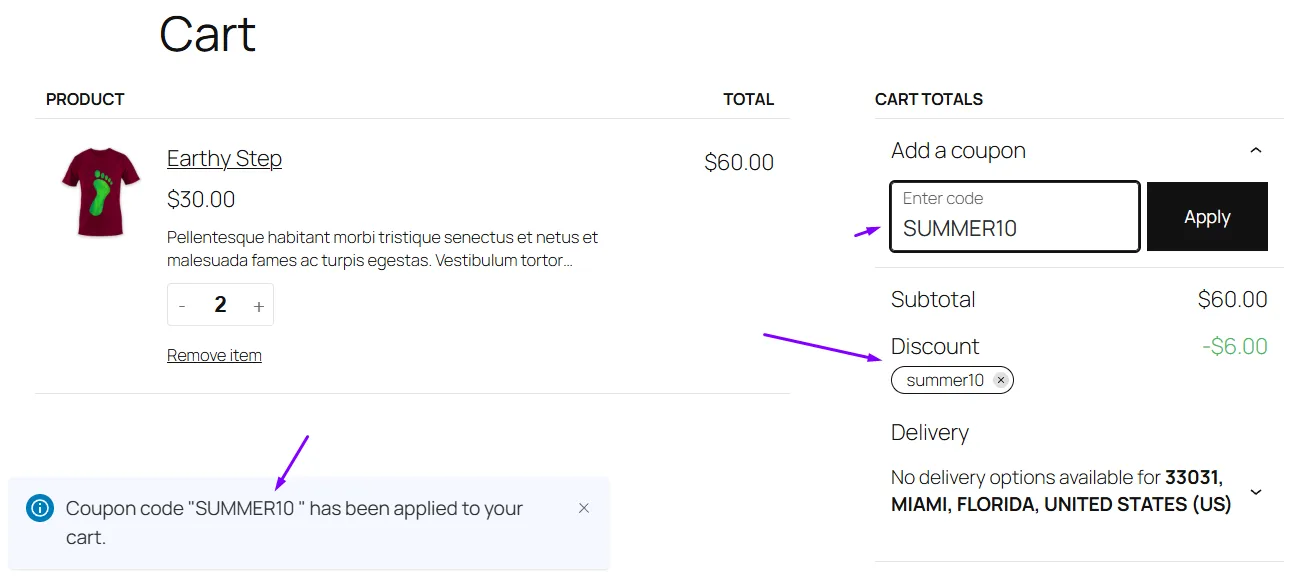Viewport: 1314px width, 579px height.
Task: Click the $30.00 unit price
Action: click(x=201, y=199)
